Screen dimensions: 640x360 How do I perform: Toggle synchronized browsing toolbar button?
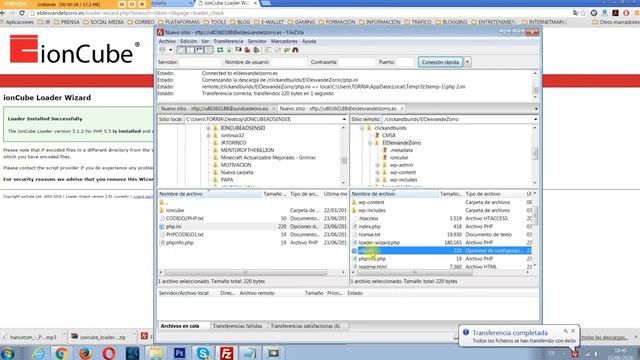pyautogui.click(x=287, y=50)
